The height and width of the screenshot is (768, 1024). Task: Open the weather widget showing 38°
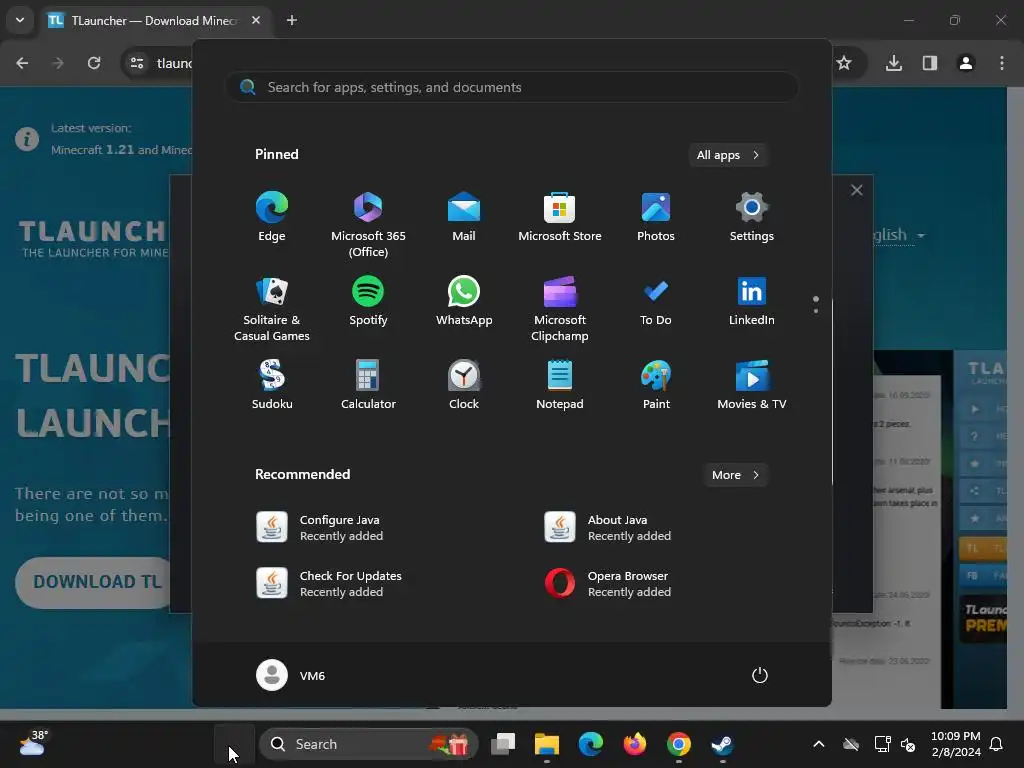pyautogui.click(x=33, y=743)
